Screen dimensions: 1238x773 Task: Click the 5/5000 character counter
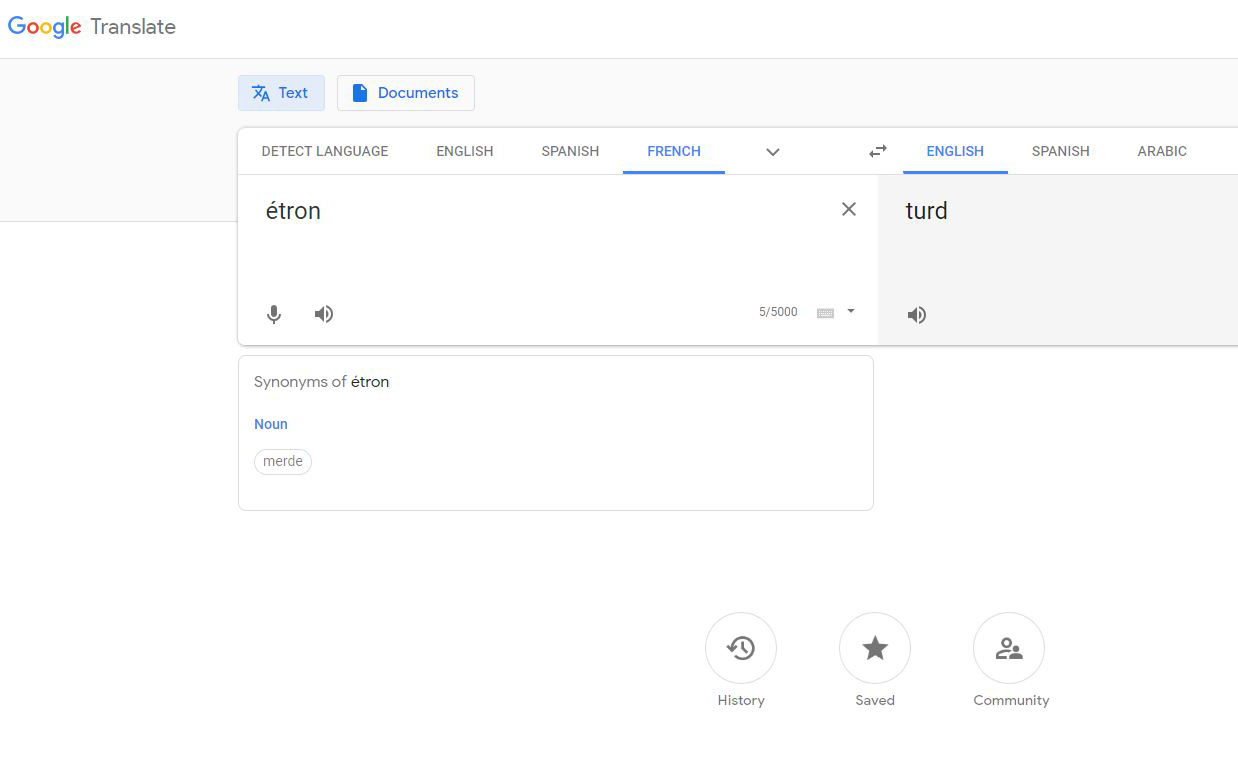click(778, 312)
